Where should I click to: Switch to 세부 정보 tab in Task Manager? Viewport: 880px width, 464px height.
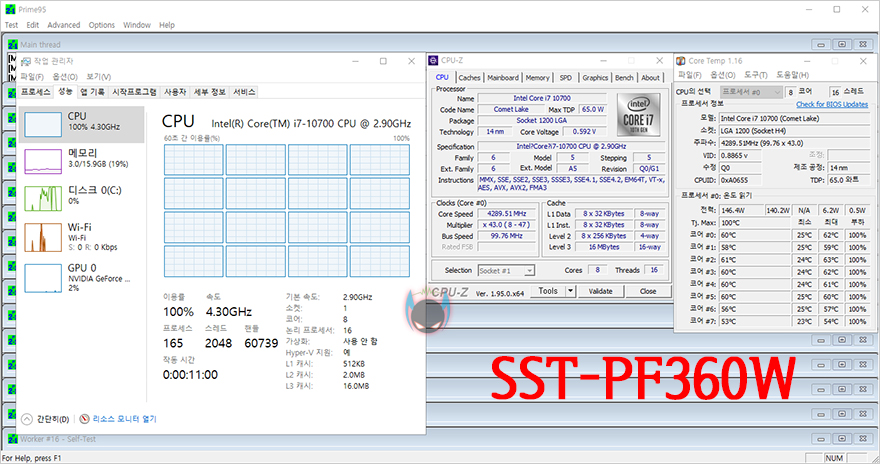(209, 92)
